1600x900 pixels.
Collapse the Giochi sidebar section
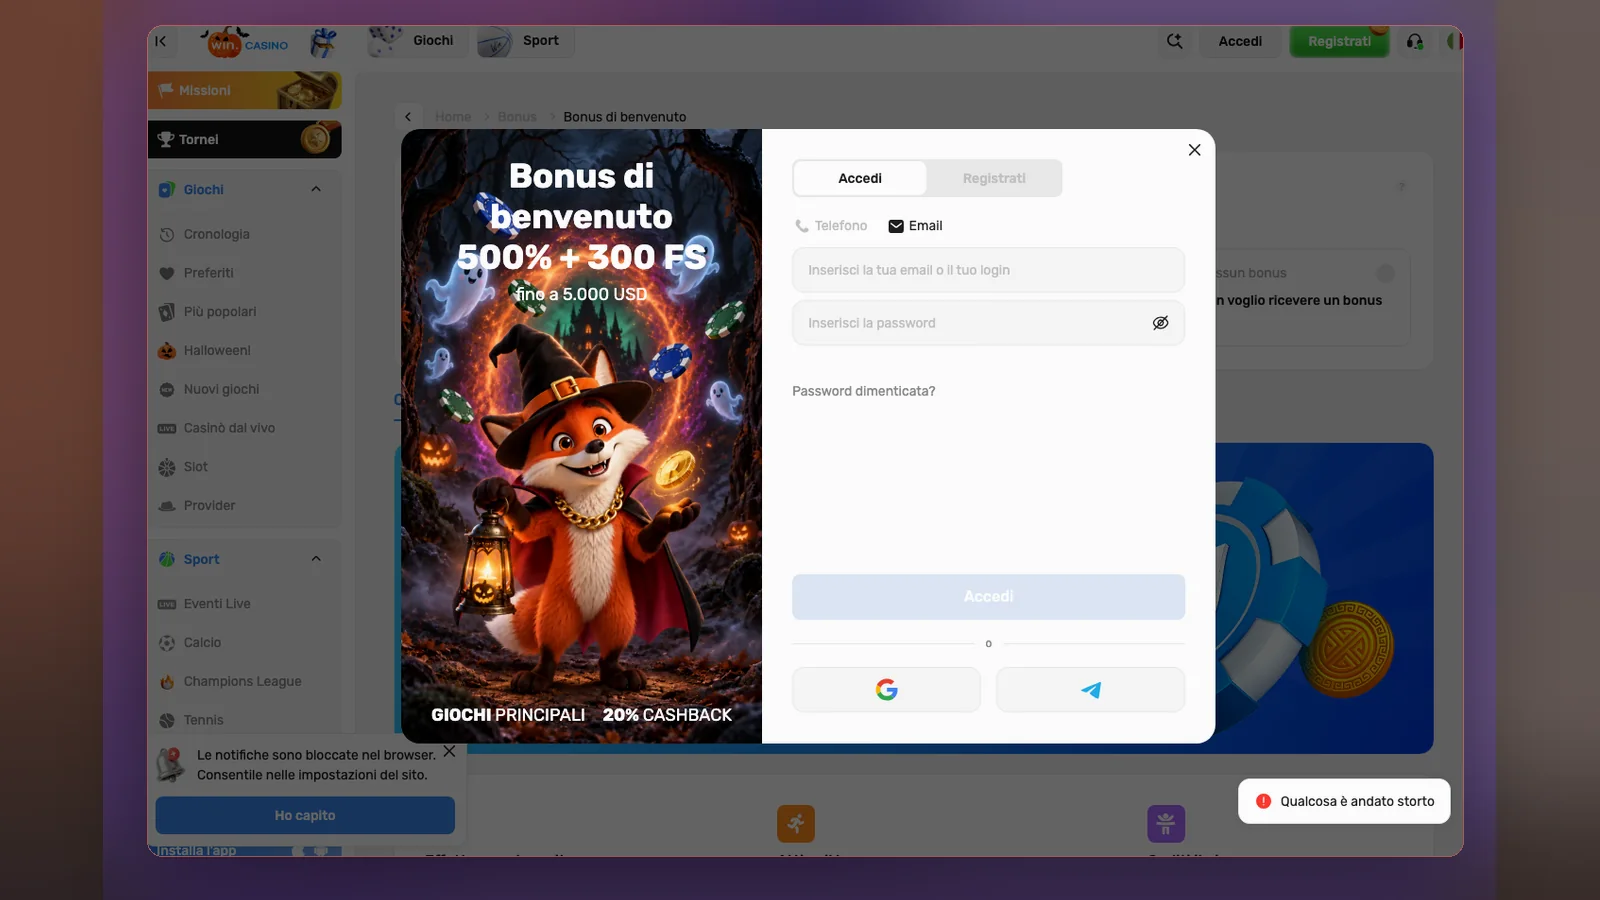point(316,189)
